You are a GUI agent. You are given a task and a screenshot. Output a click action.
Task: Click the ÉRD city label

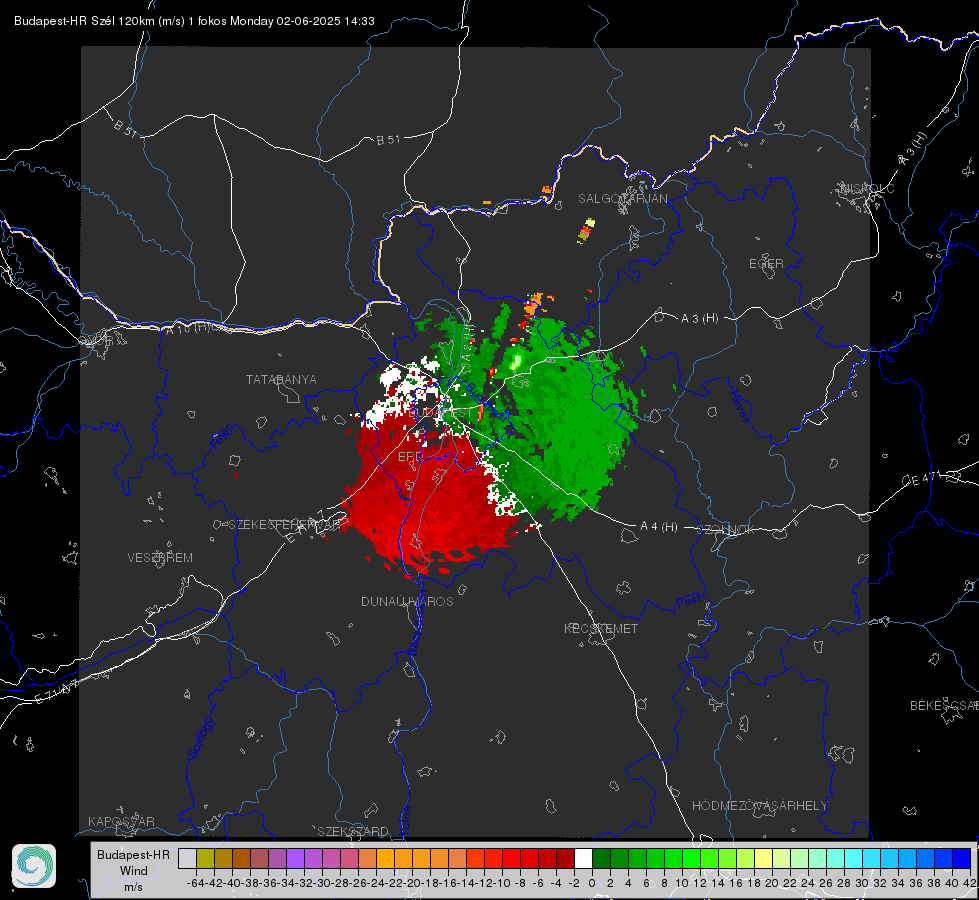click(410, 457)
